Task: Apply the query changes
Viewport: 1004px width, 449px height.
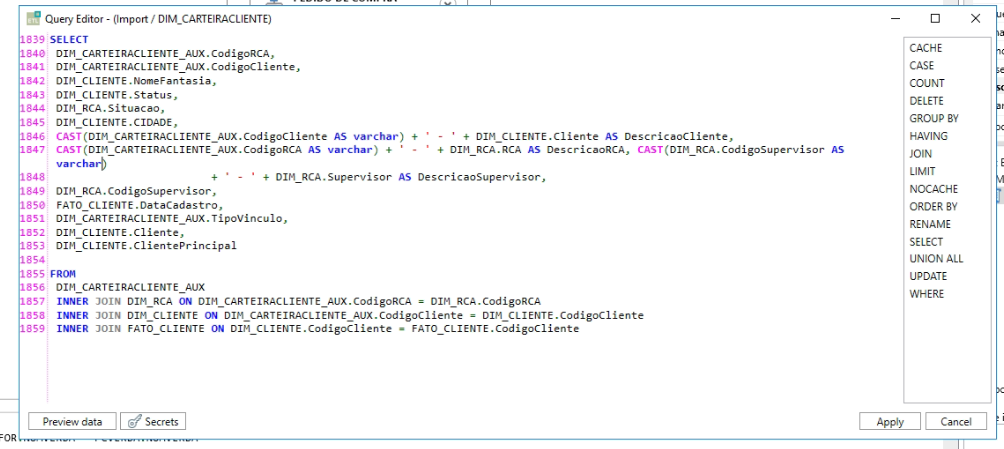Action: (890, 421)
